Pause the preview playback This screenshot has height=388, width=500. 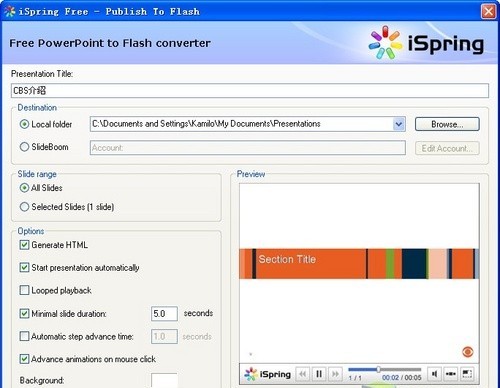319,374
